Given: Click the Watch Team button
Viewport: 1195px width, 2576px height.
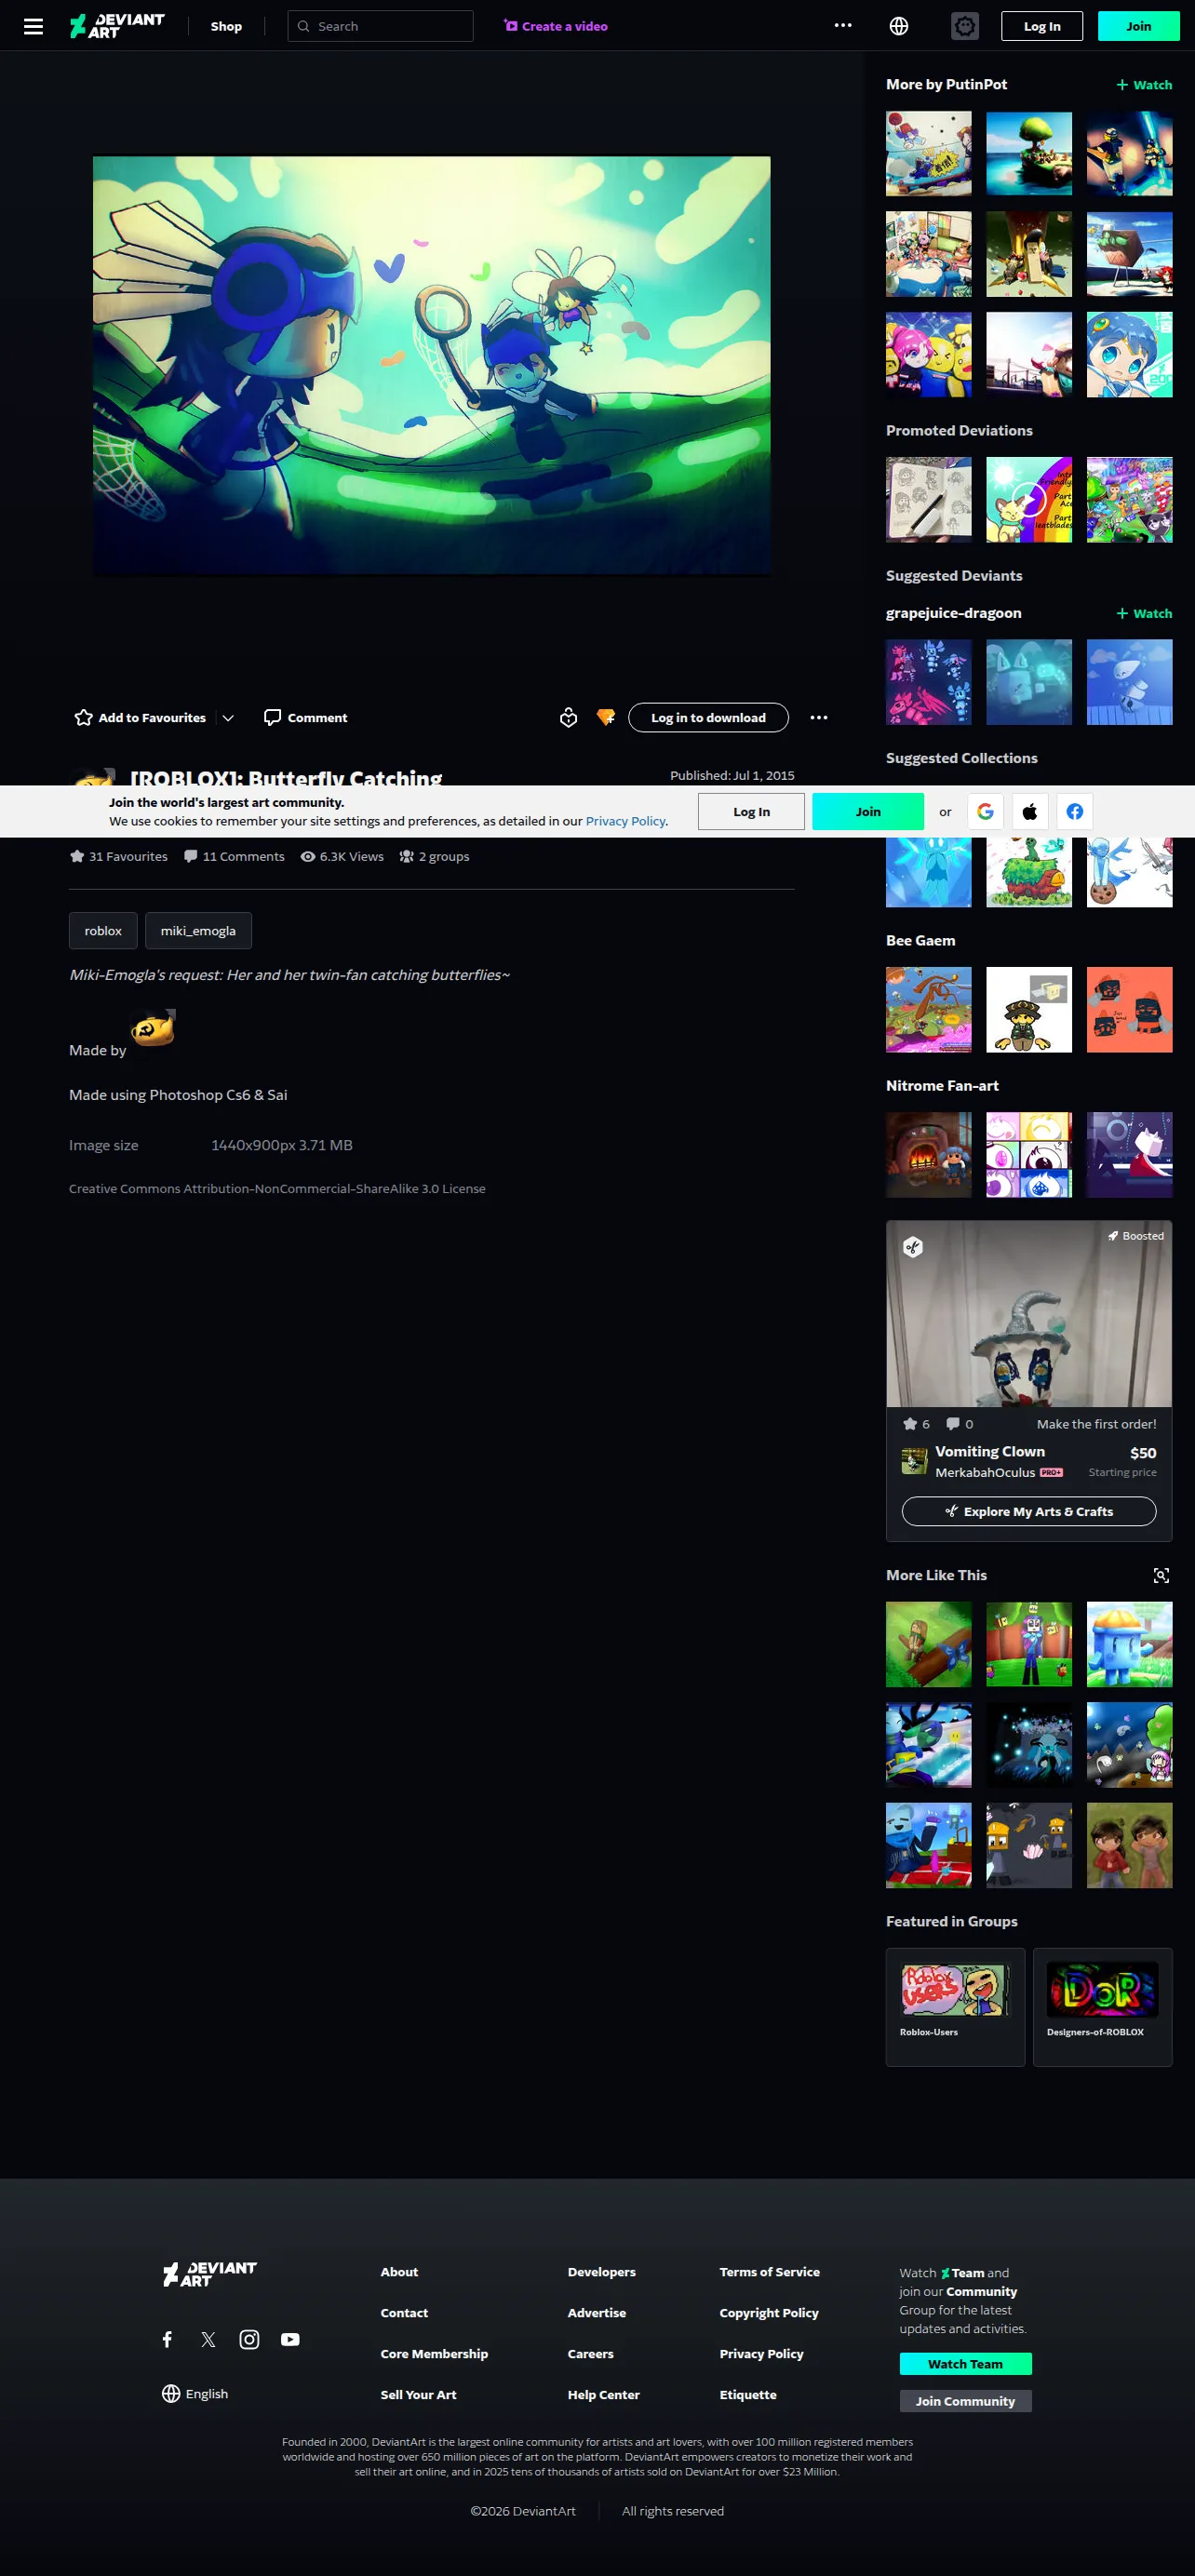Looking at the screenshot, I should click(965, 2363).
